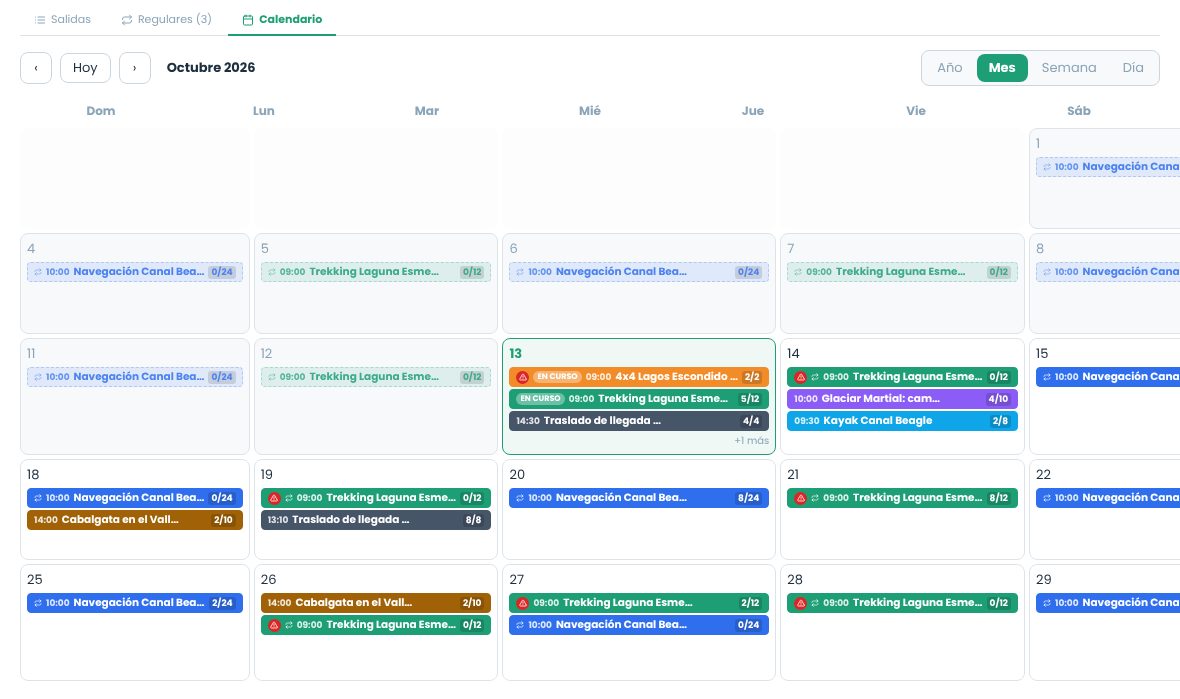Viewport: 1180px width, 699px height.
Task: Open day 29 Navegación Canal event
Action: click(1108, 603)
